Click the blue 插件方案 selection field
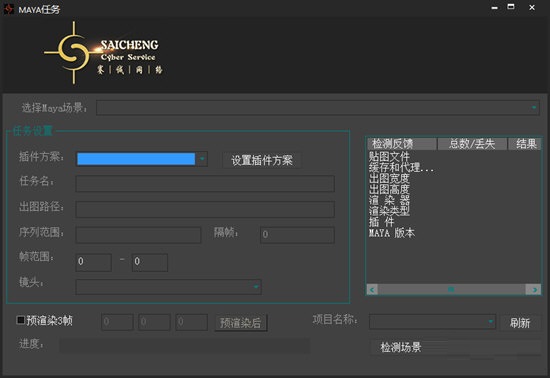550x378 pixels. [x=136, y=159]
